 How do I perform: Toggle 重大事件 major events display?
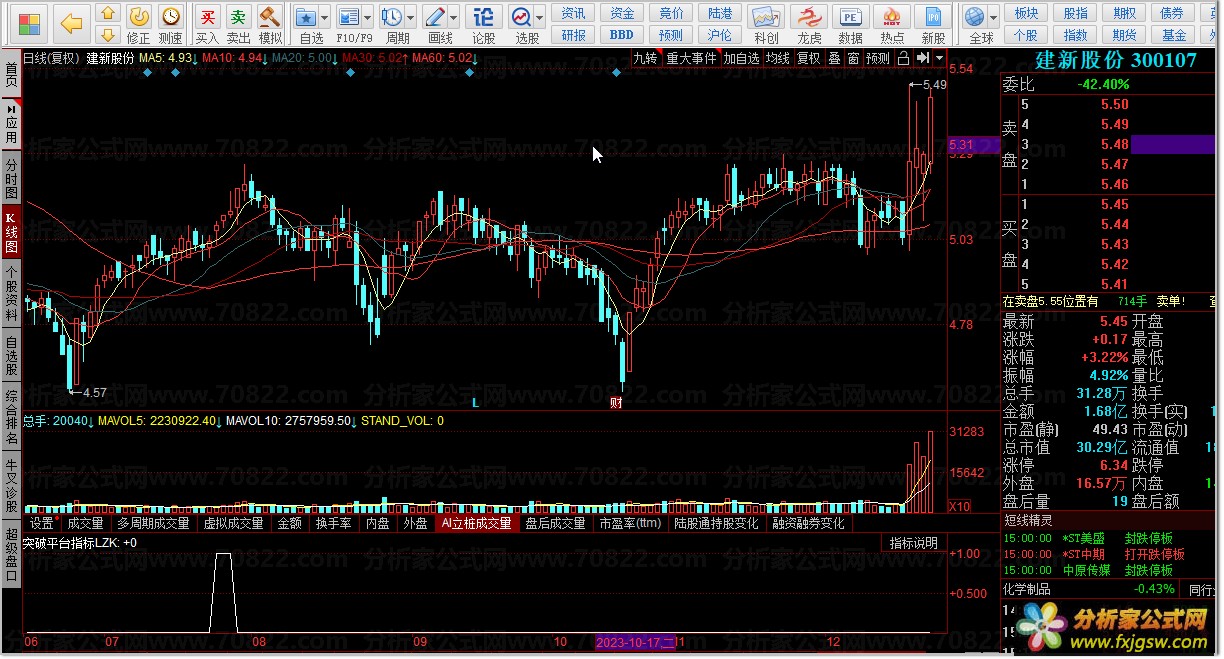[692, 58]
